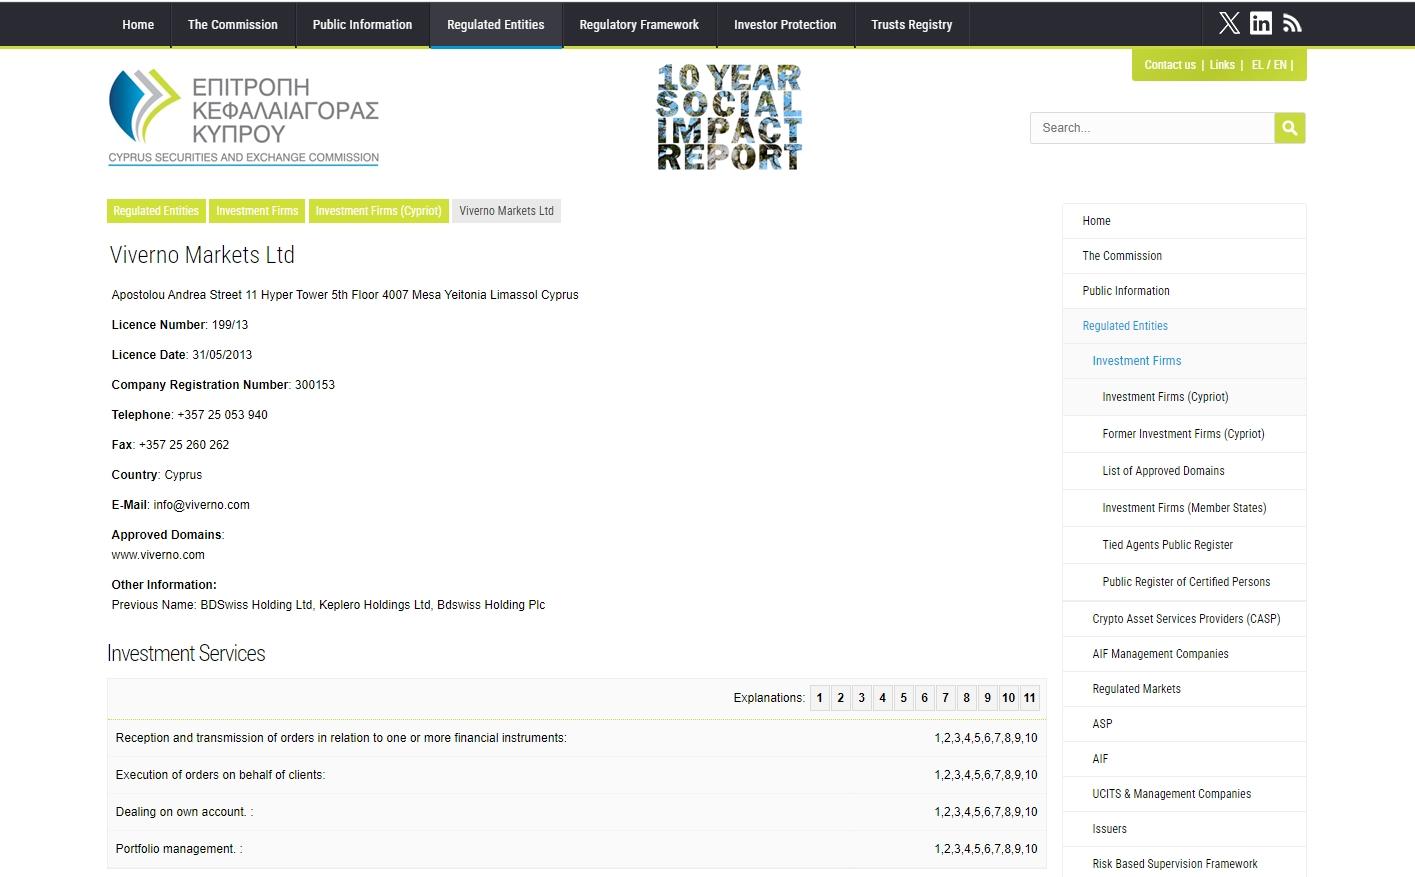Click the Viverno Markets Ltd page heading
Image resolution: width=1415 pixels, height=877 pixels.
coord(202,255)
